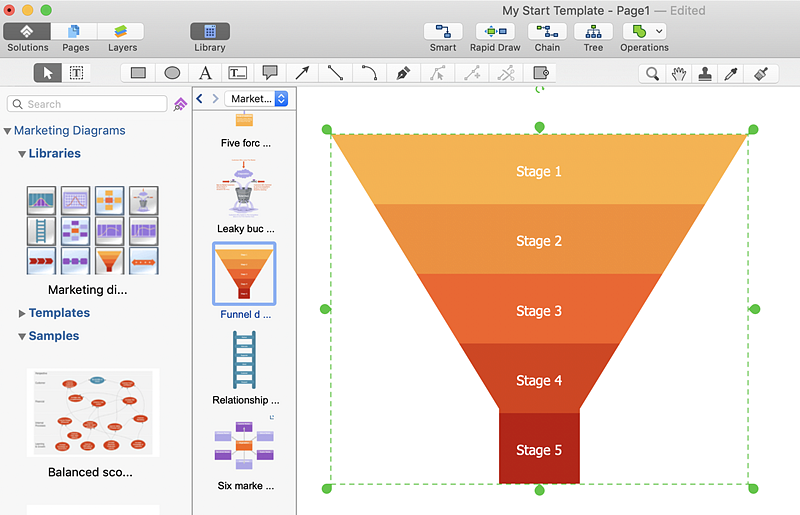
Task: Select the Rectangle shape tool
Action: 138,73
